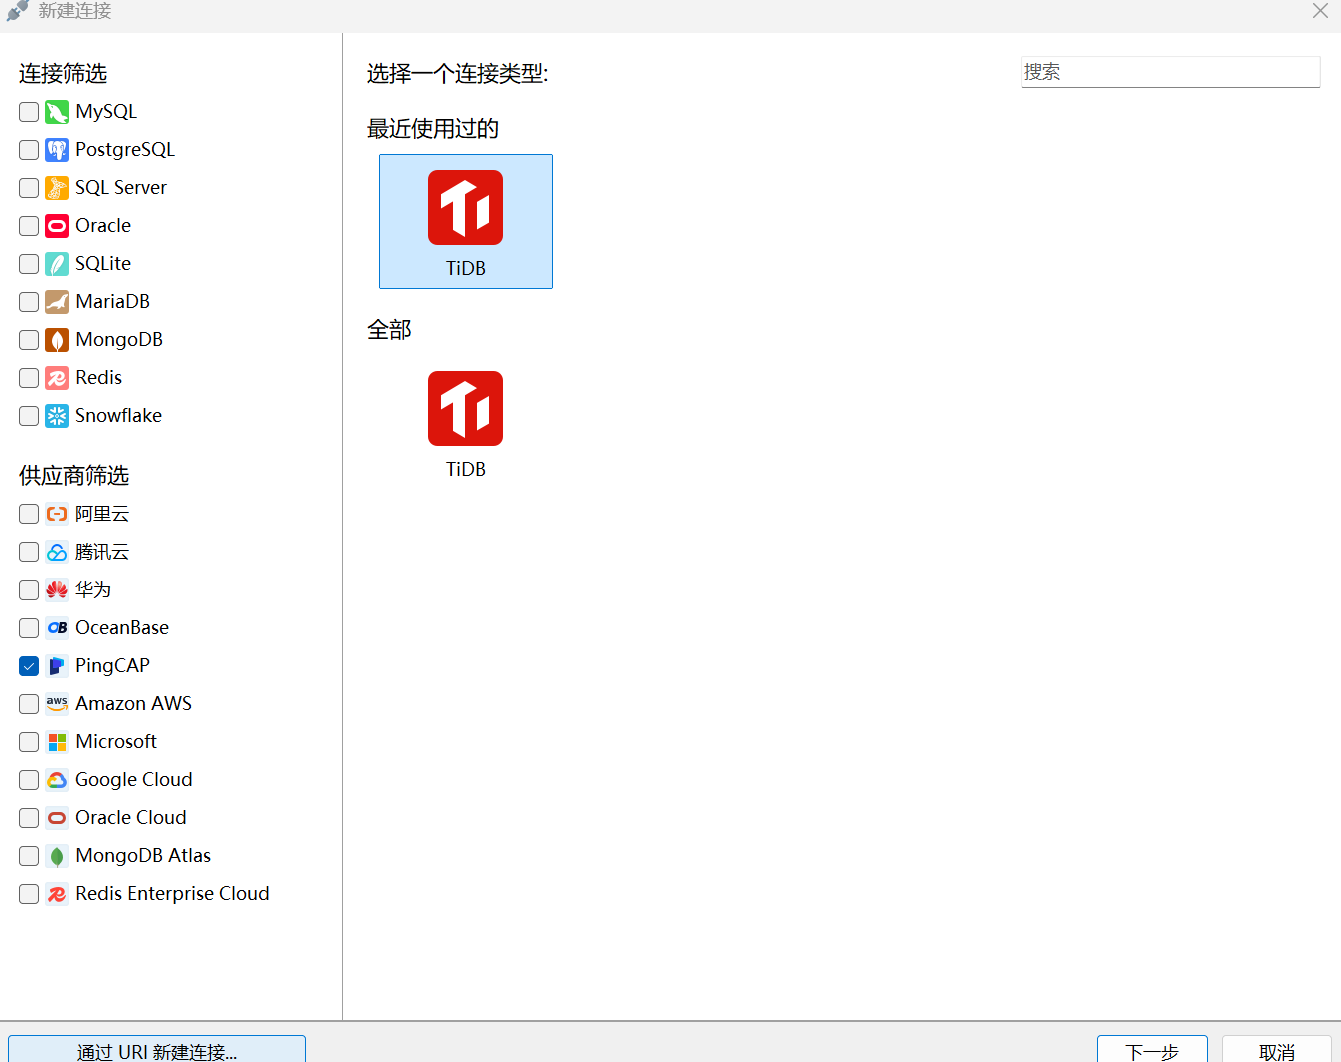
Task: Enable the 阿里云 vendor checkbox
Action: pyautogui.click(x=29, y=514)
